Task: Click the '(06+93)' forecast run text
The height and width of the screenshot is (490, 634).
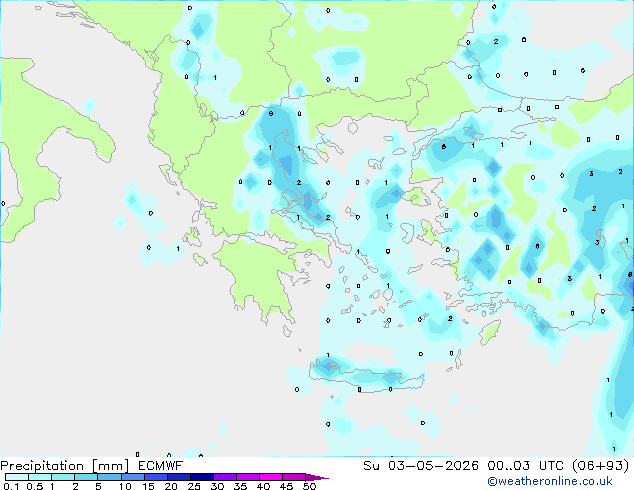Action: [600, 466]
